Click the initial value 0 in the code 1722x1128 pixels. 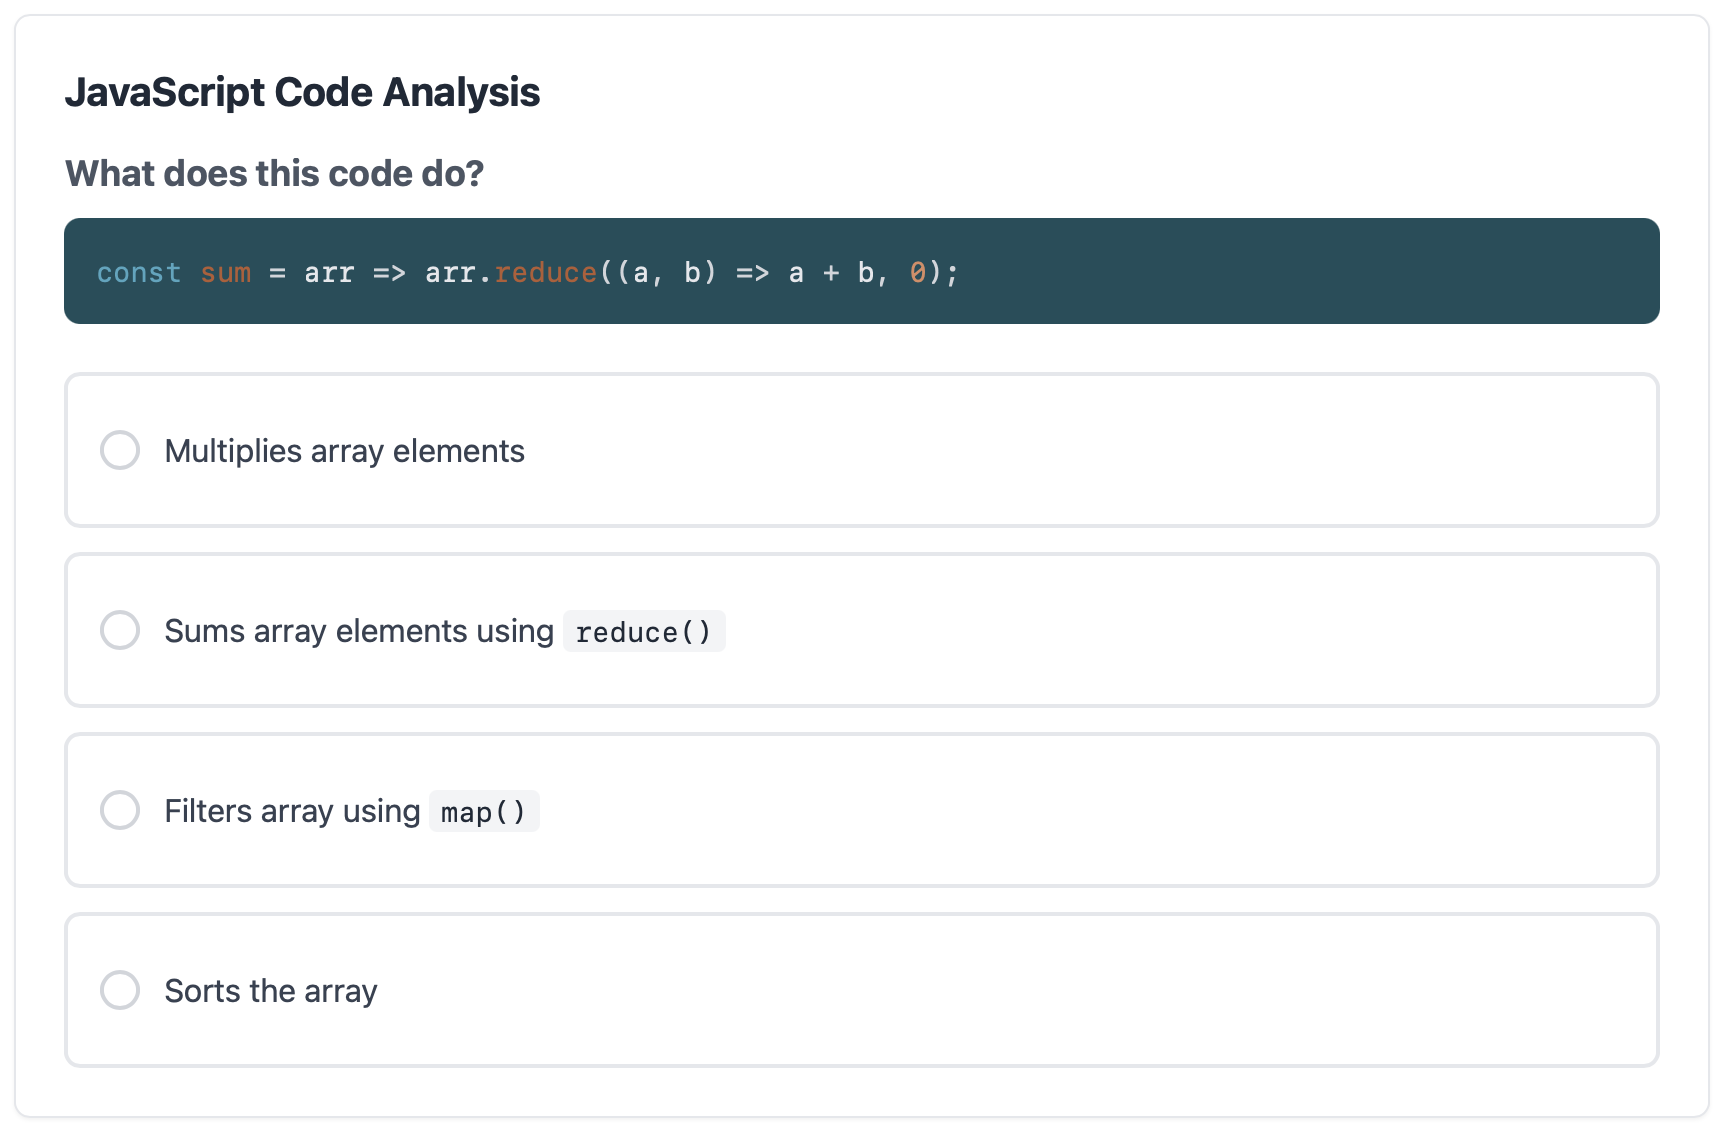(x=918, y=273)
